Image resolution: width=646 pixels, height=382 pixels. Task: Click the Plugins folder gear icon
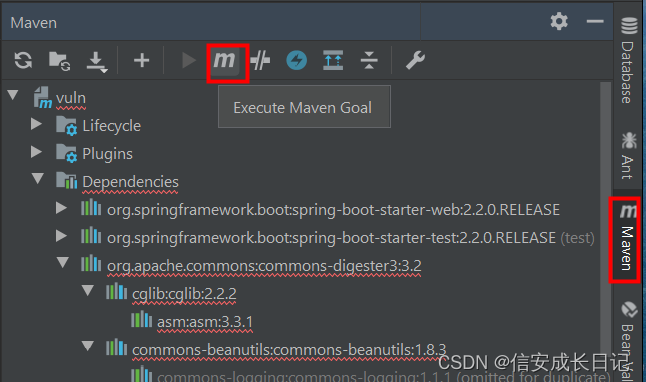(66, 153)
